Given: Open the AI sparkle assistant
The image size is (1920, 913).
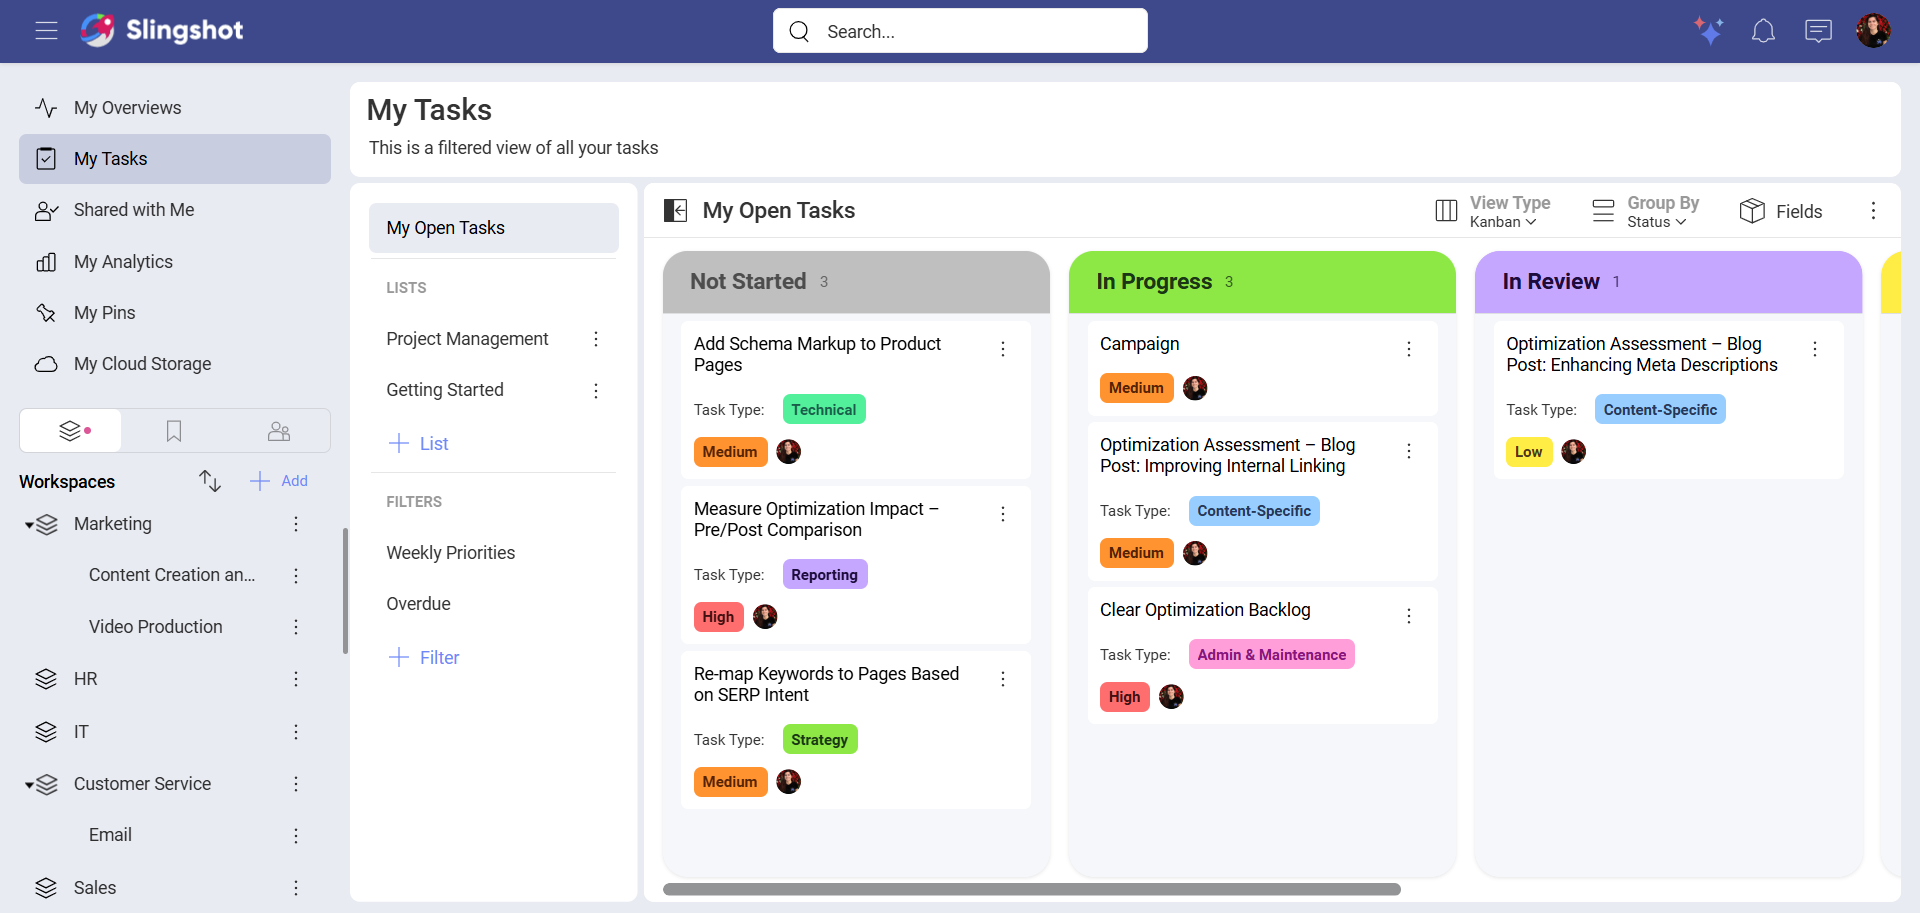Looking at the screenshot, I should pos(1709,31).
